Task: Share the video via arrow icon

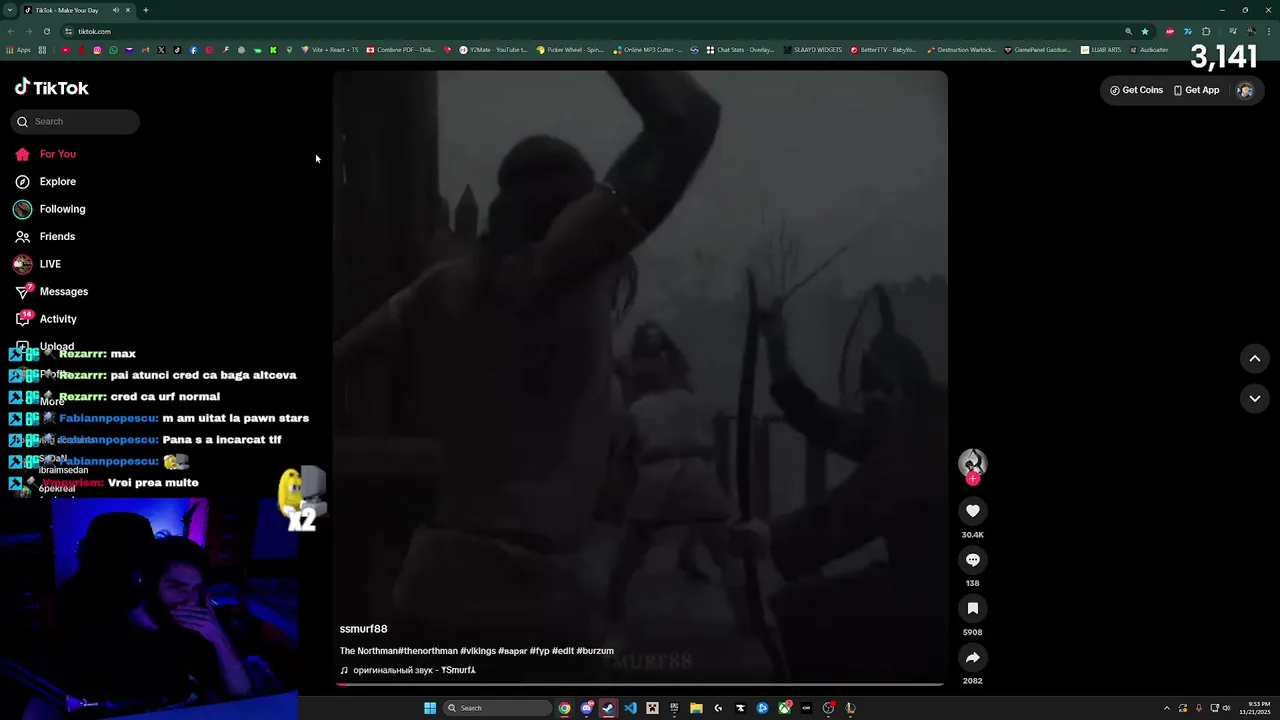Action: [x=972, y=657]
